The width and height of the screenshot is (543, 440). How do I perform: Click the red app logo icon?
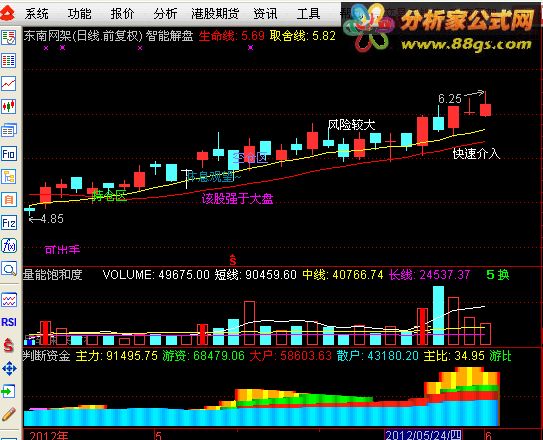8,13
